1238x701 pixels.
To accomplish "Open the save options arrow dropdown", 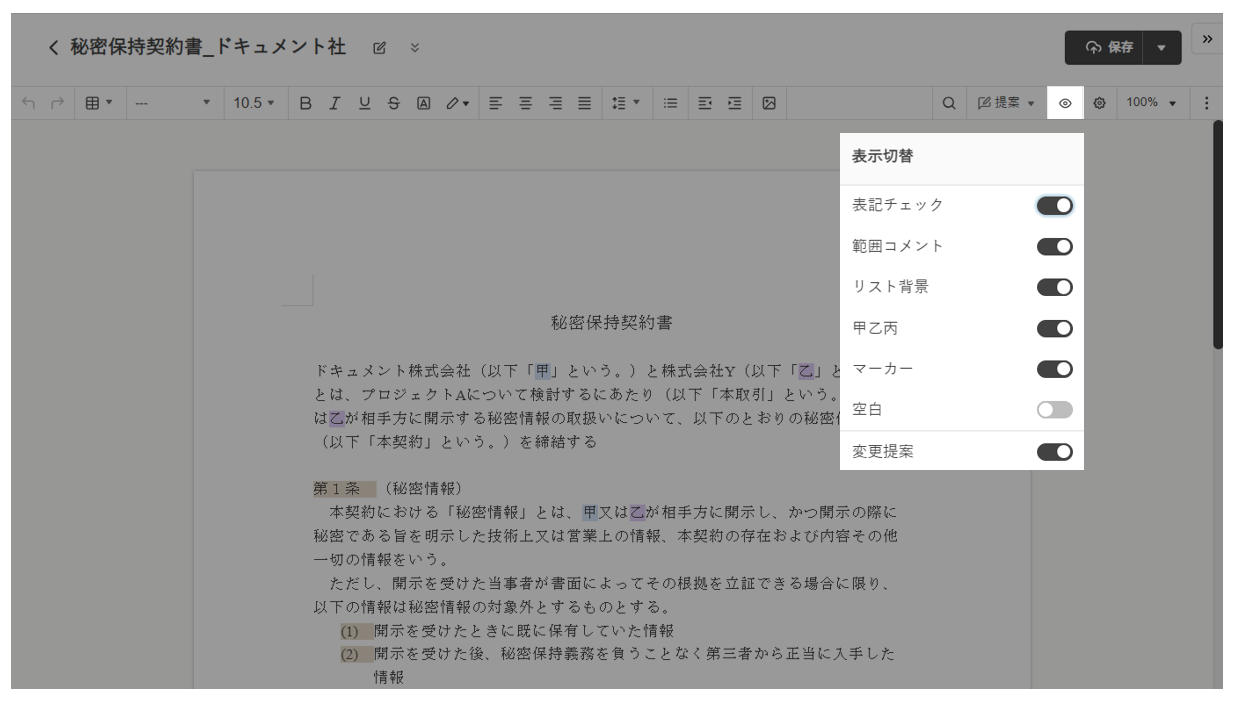I will 1161,47.
